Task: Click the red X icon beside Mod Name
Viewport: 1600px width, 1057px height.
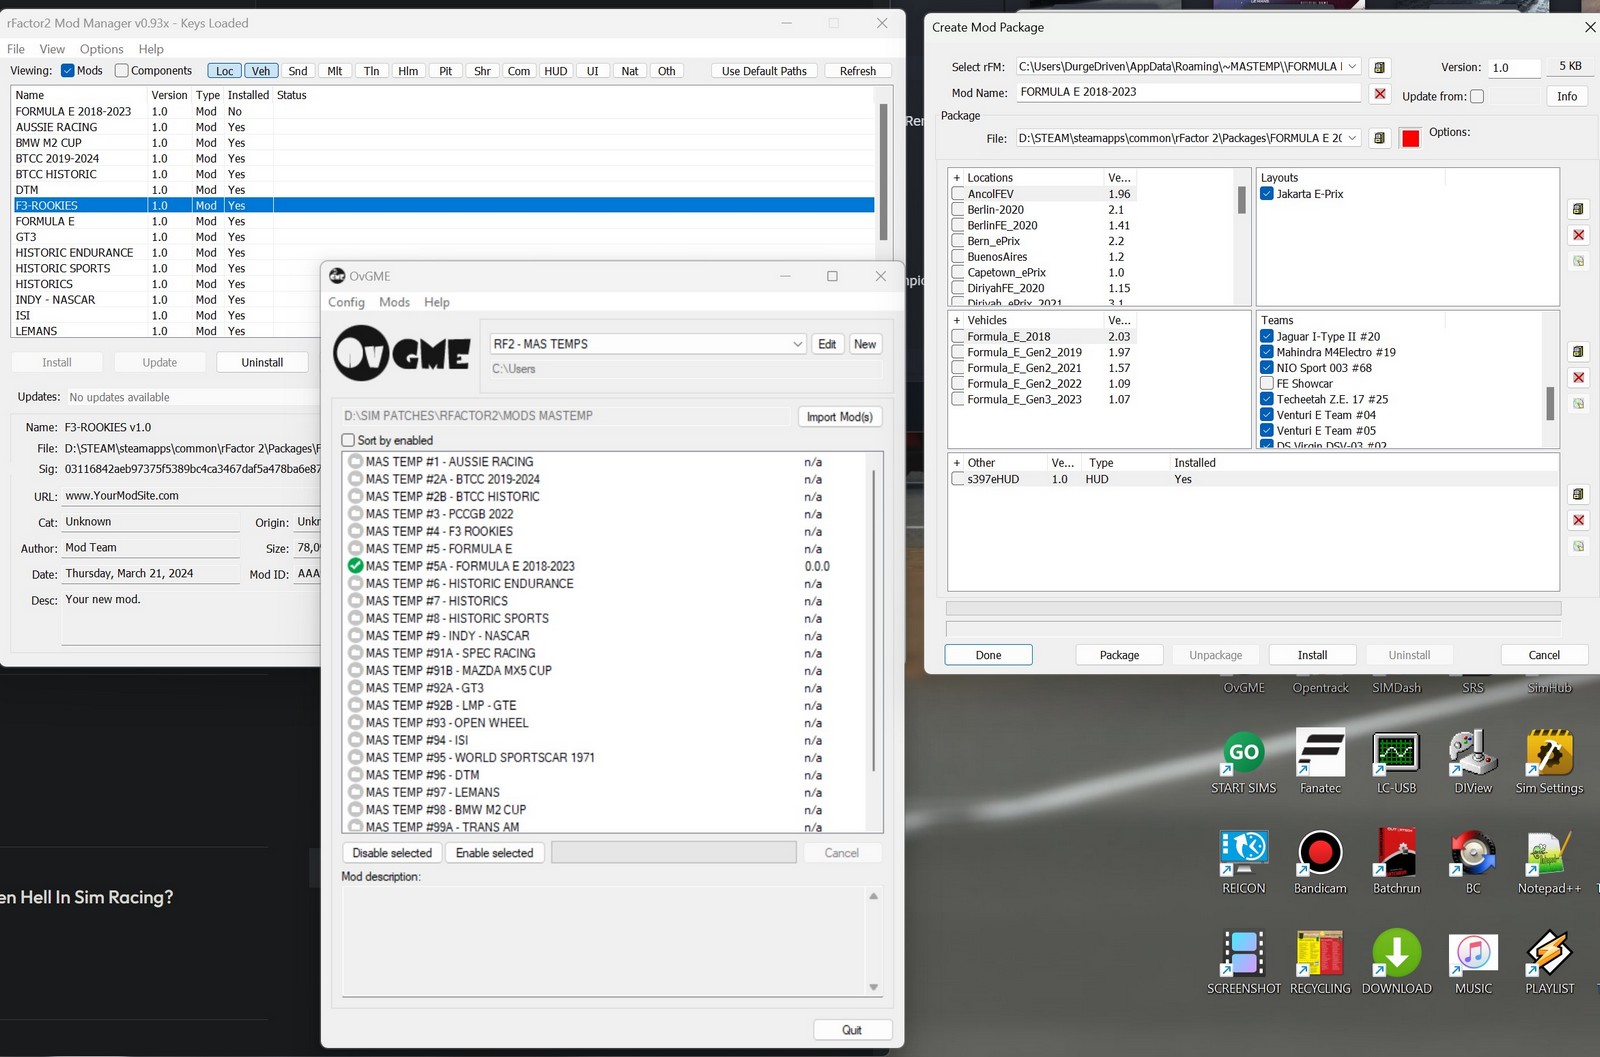Action: click(x=1380, y=93)
